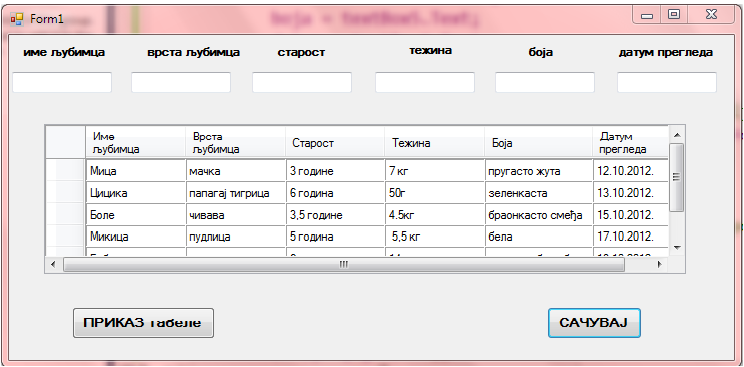Click the grid's scroll left arrow

click(x=53, y=264)
